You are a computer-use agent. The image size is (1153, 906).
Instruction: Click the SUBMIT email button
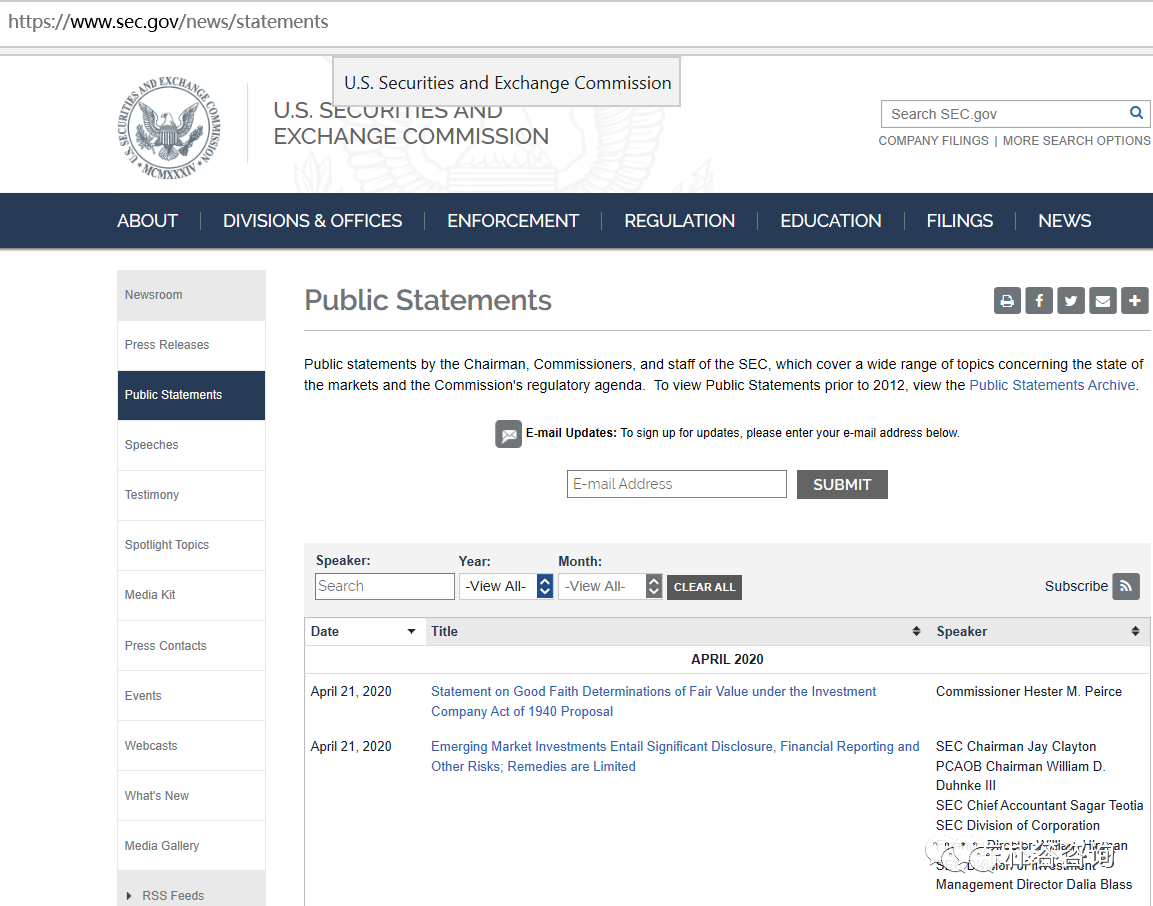point(842,485)
